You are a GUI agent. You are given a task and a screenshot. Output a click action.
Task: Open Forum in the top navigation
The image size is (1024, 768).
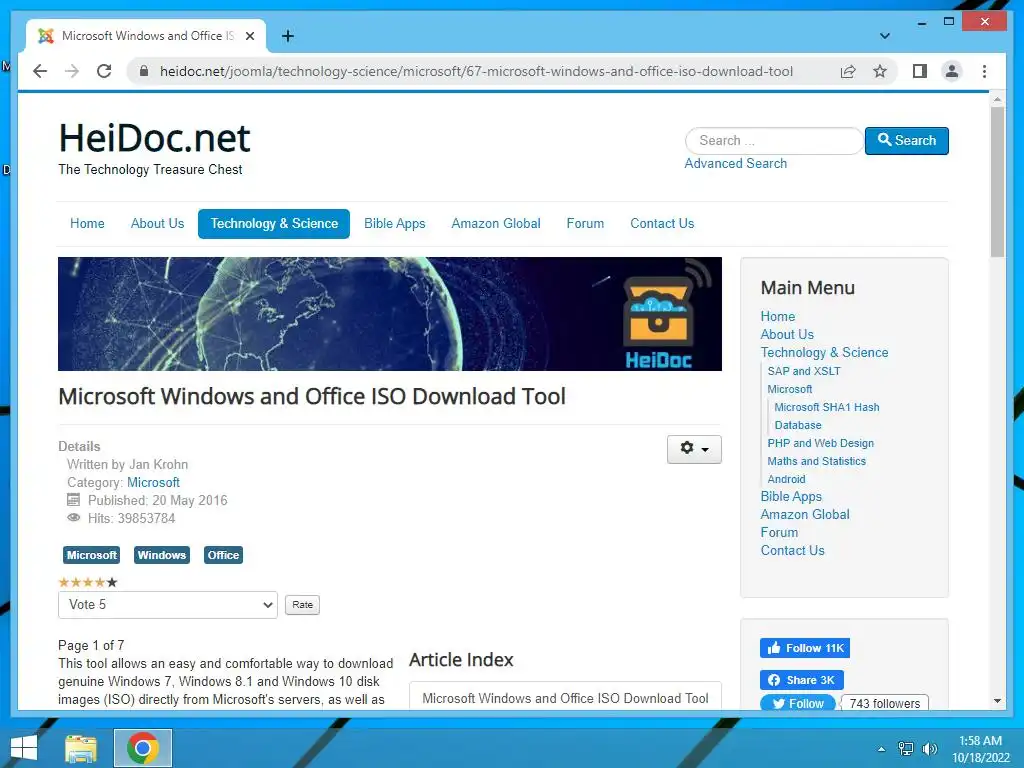coord(585,223)
